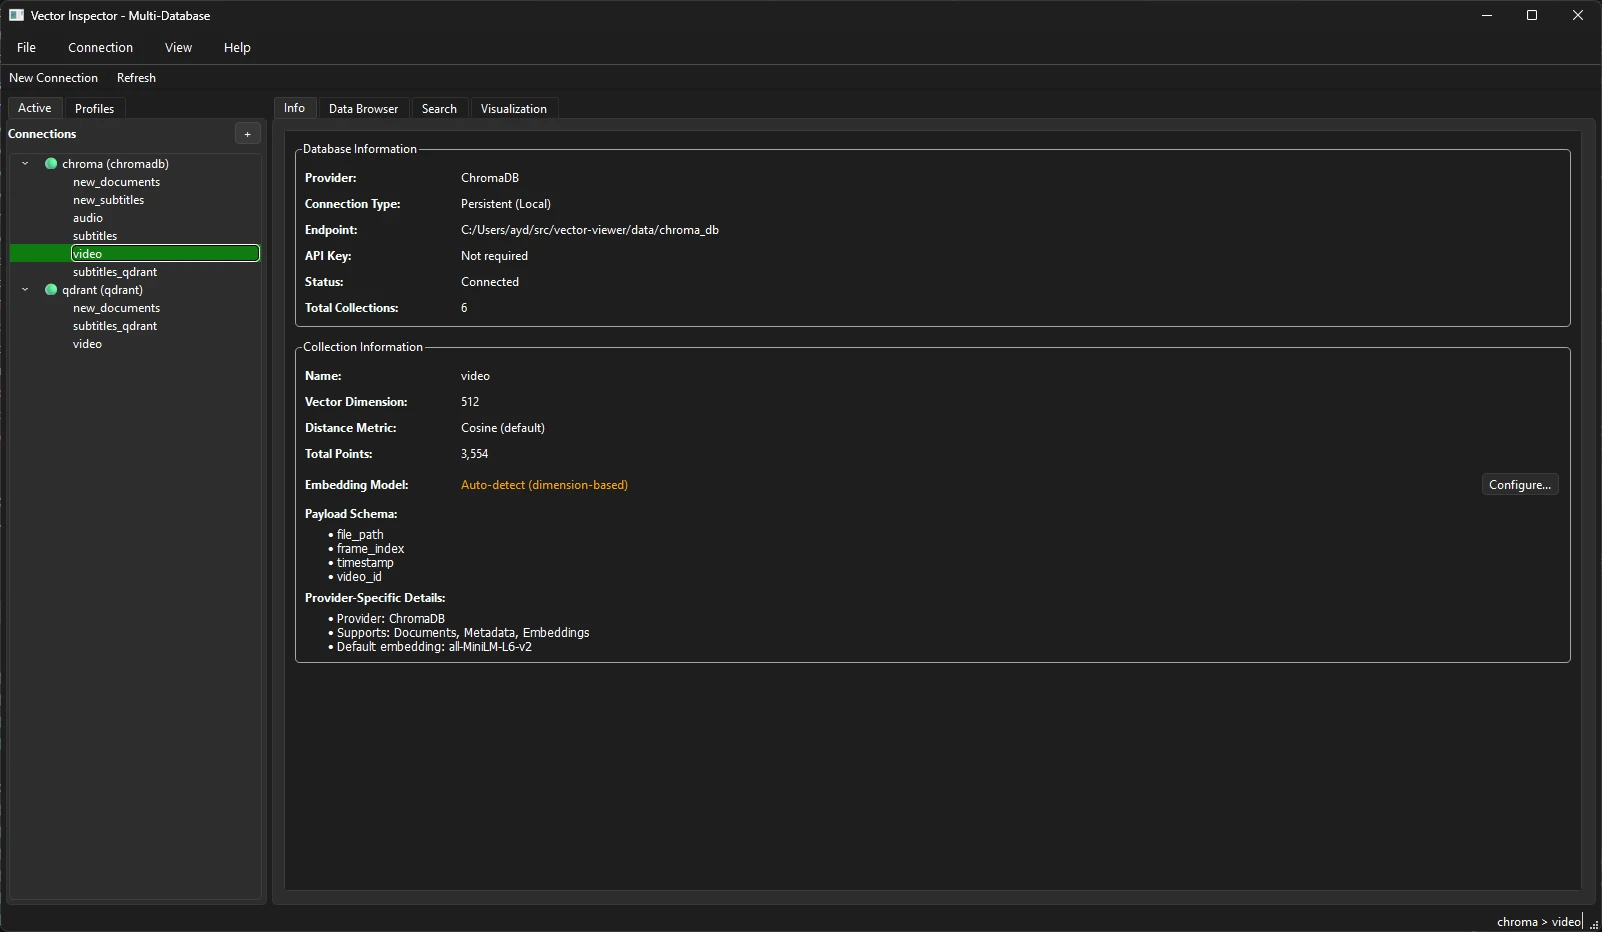Click the plus icon to add connection
Viewport: 1602px width, 932px height.
click(x=247, y=134)
